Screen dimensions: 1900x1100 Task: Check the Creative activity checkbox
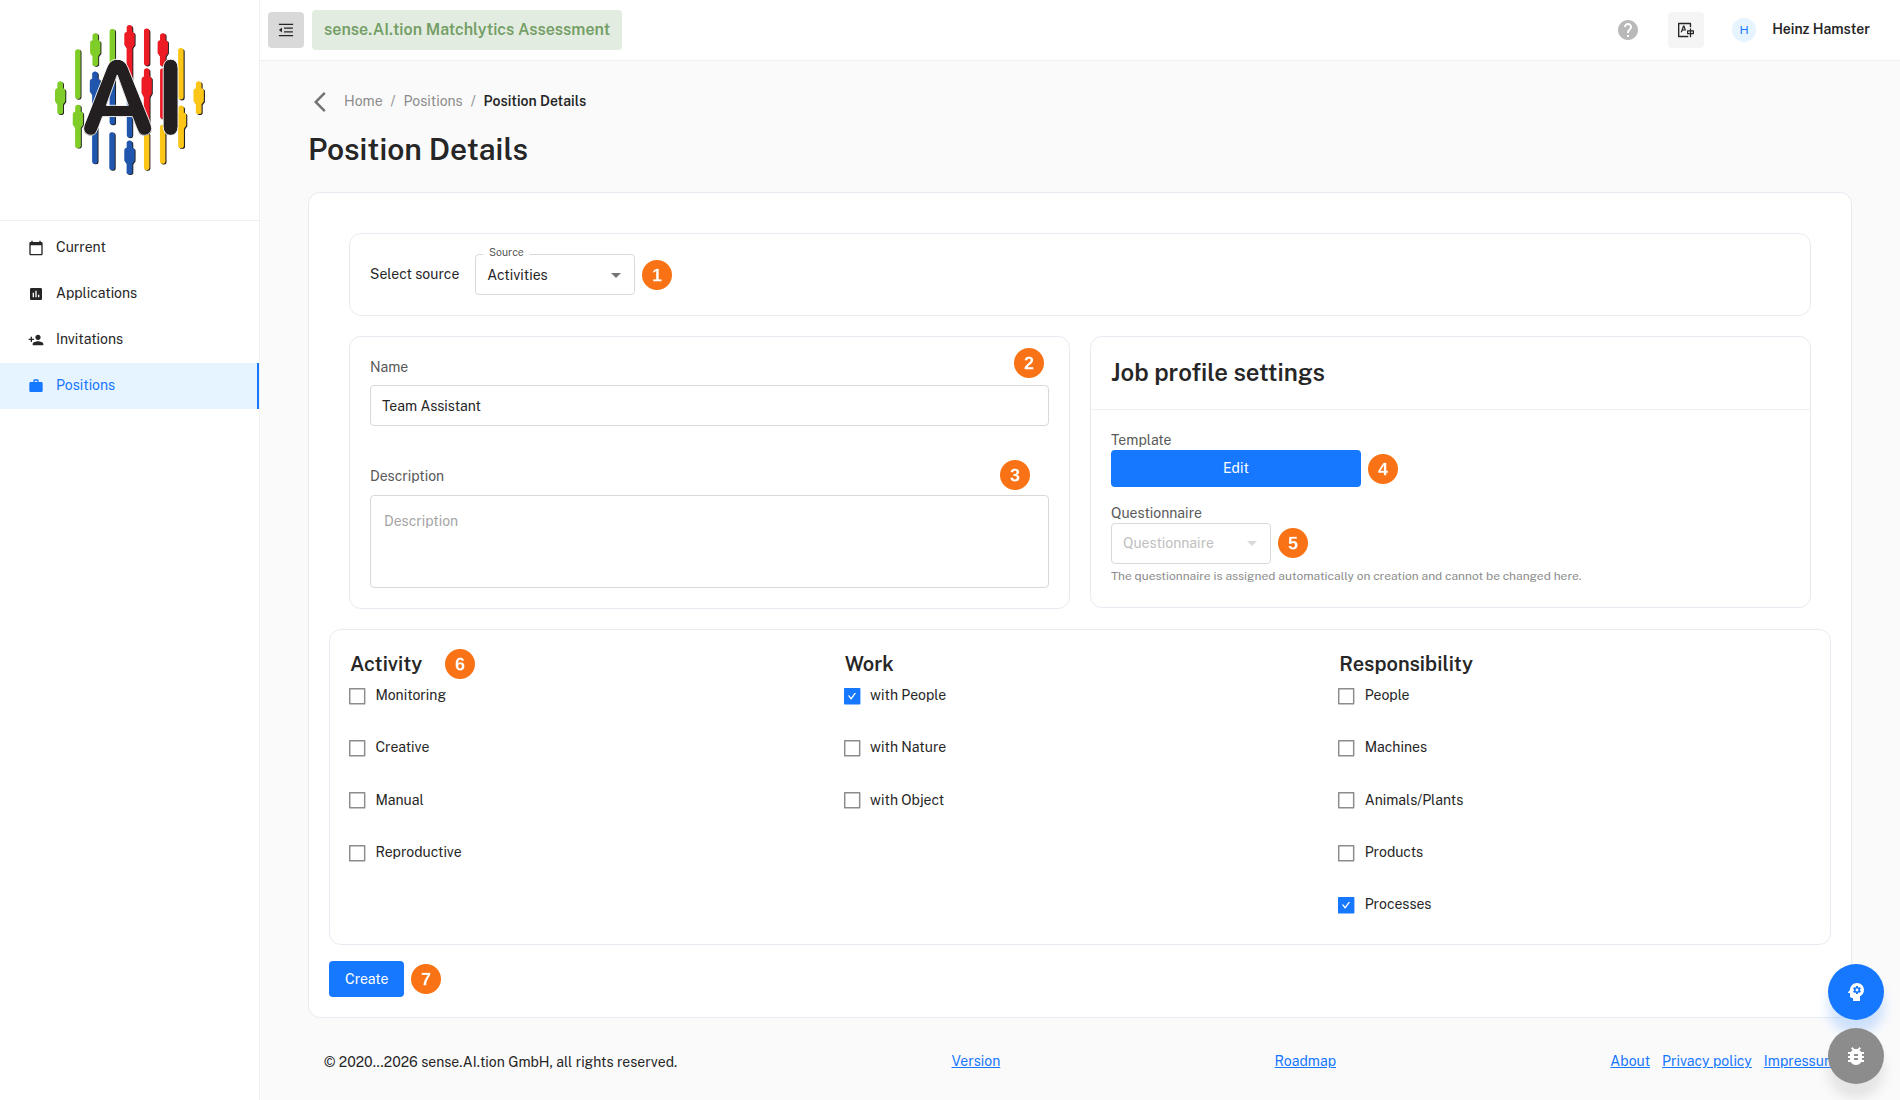357,748
